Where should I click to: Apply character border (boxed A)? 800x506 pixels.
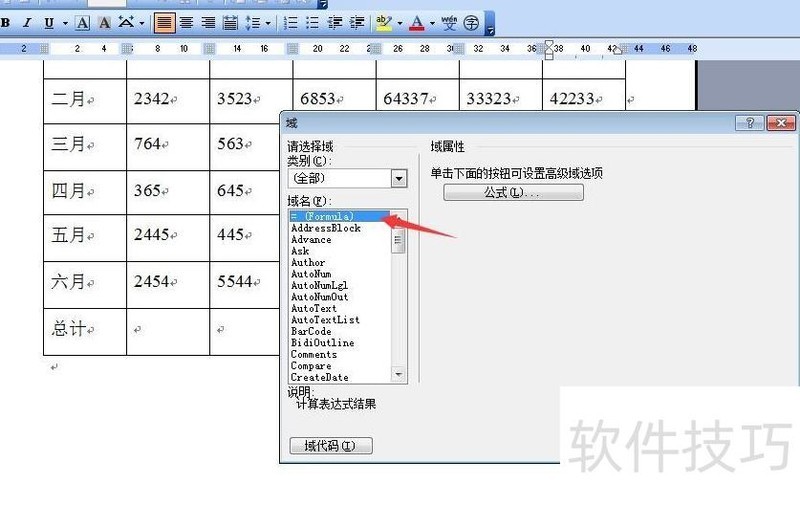[82, 23]
